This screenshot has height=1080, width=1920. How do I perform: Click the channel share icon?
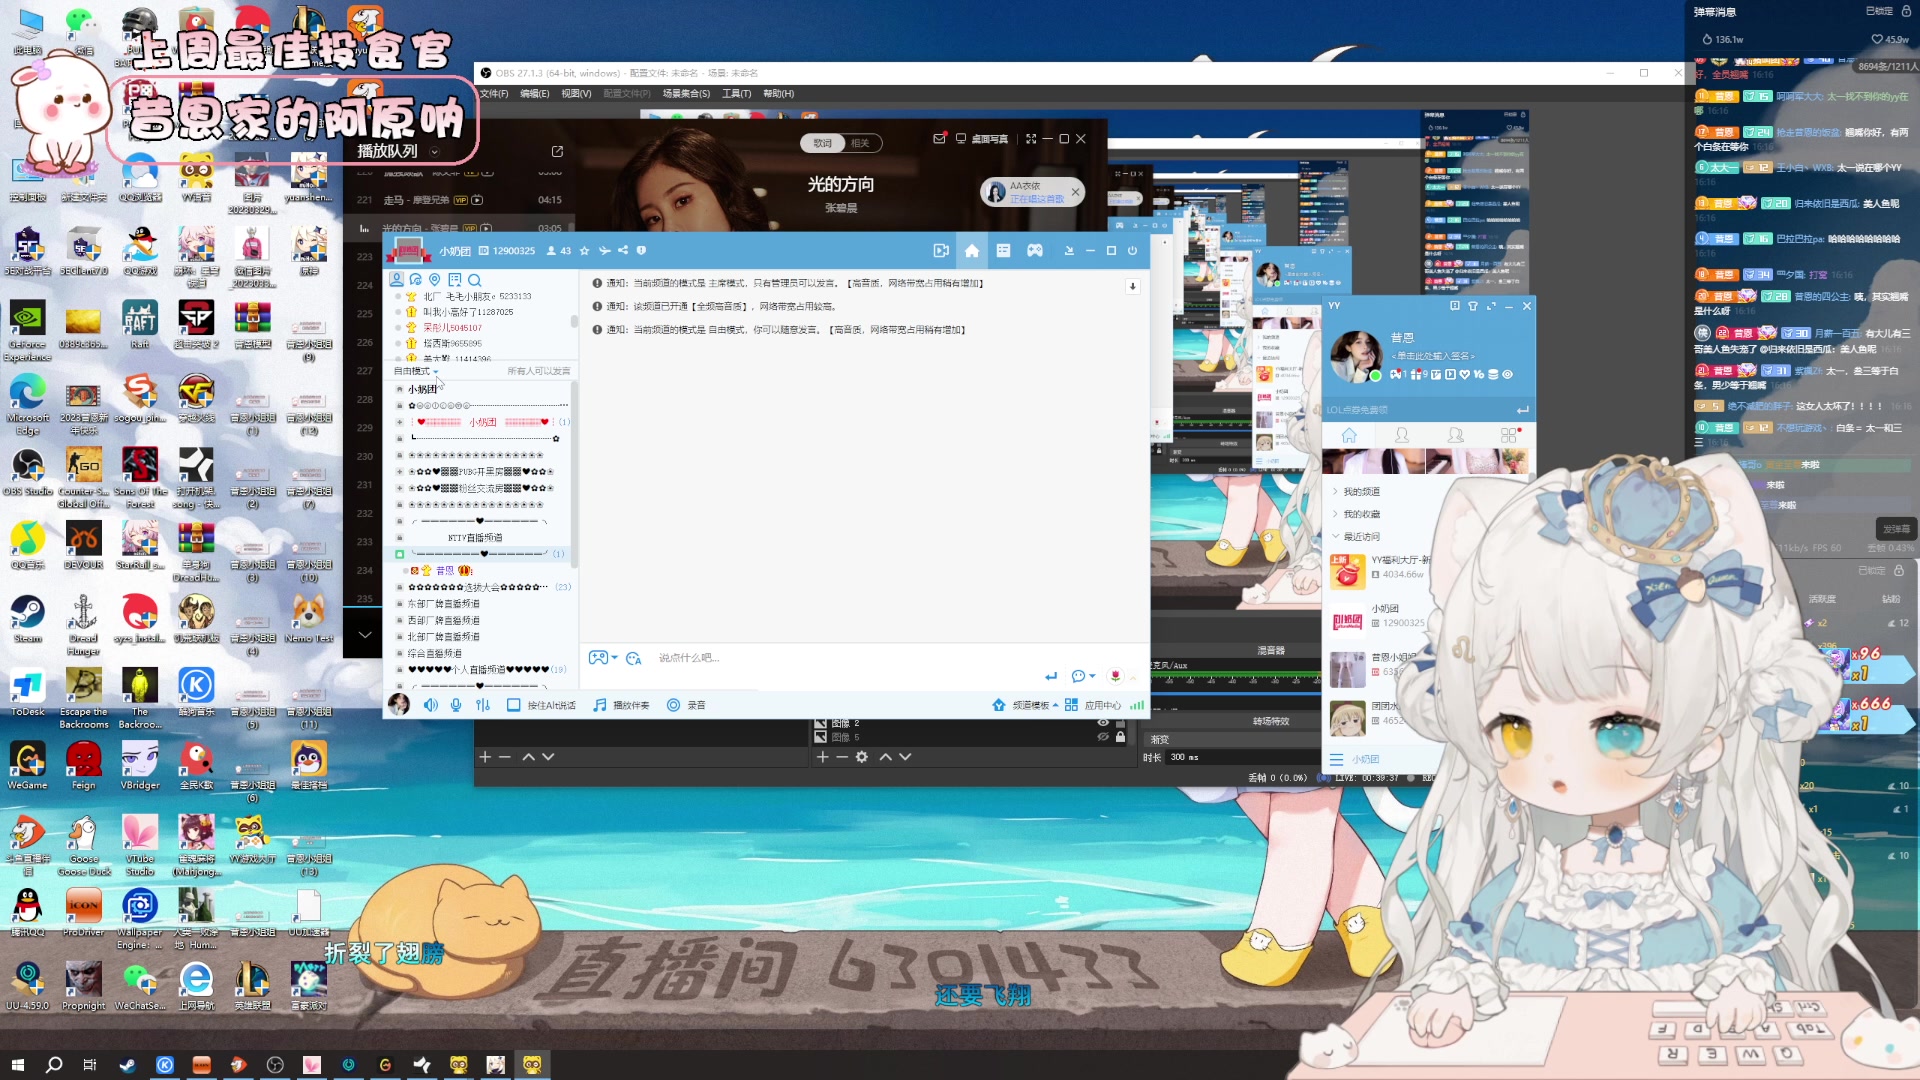click(x=623, y=251)
